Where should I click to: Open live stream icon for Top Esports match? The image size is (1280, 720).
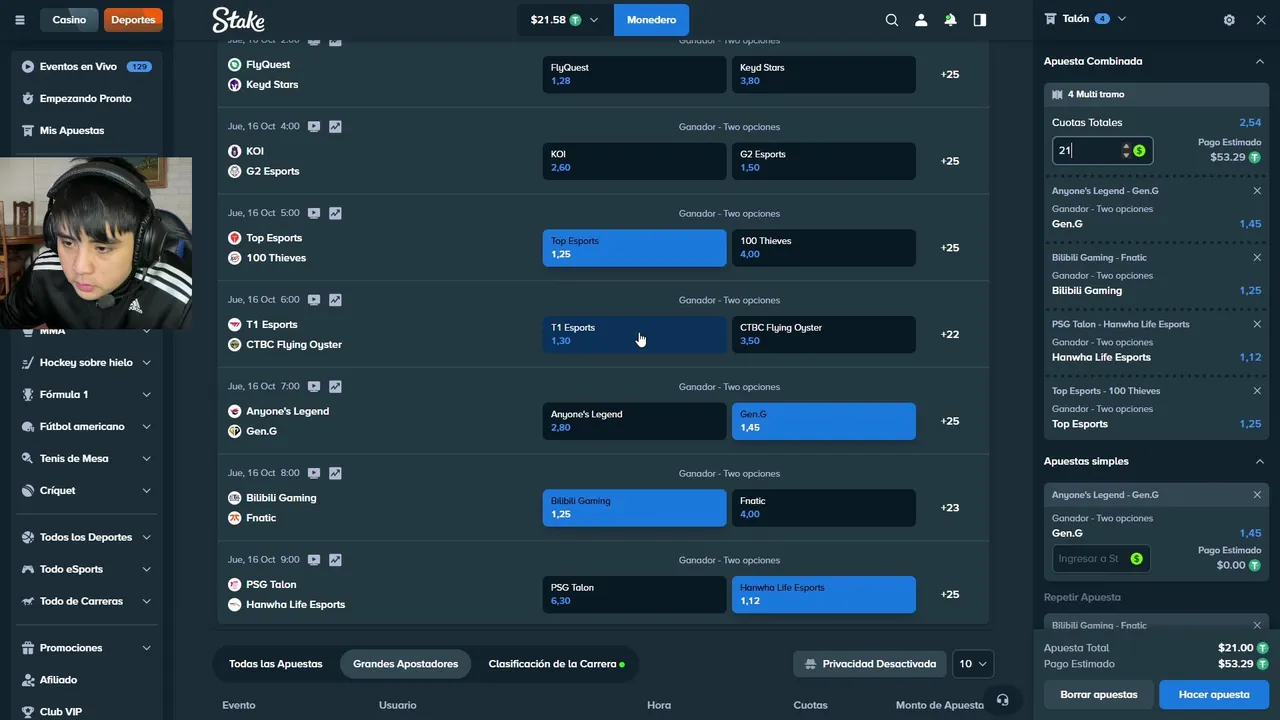(x=314, y=213)
